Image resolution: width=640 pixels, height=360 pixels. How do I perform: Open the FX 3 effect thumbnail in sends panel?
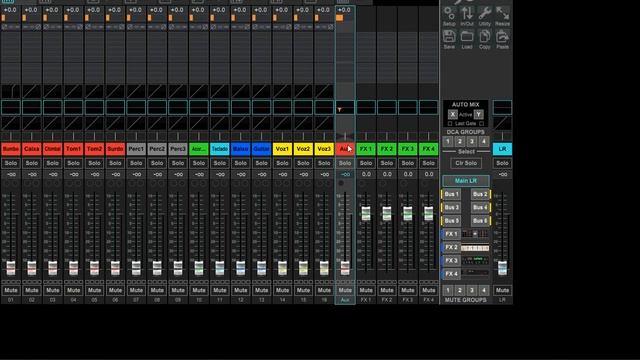(x=475, y=260)
